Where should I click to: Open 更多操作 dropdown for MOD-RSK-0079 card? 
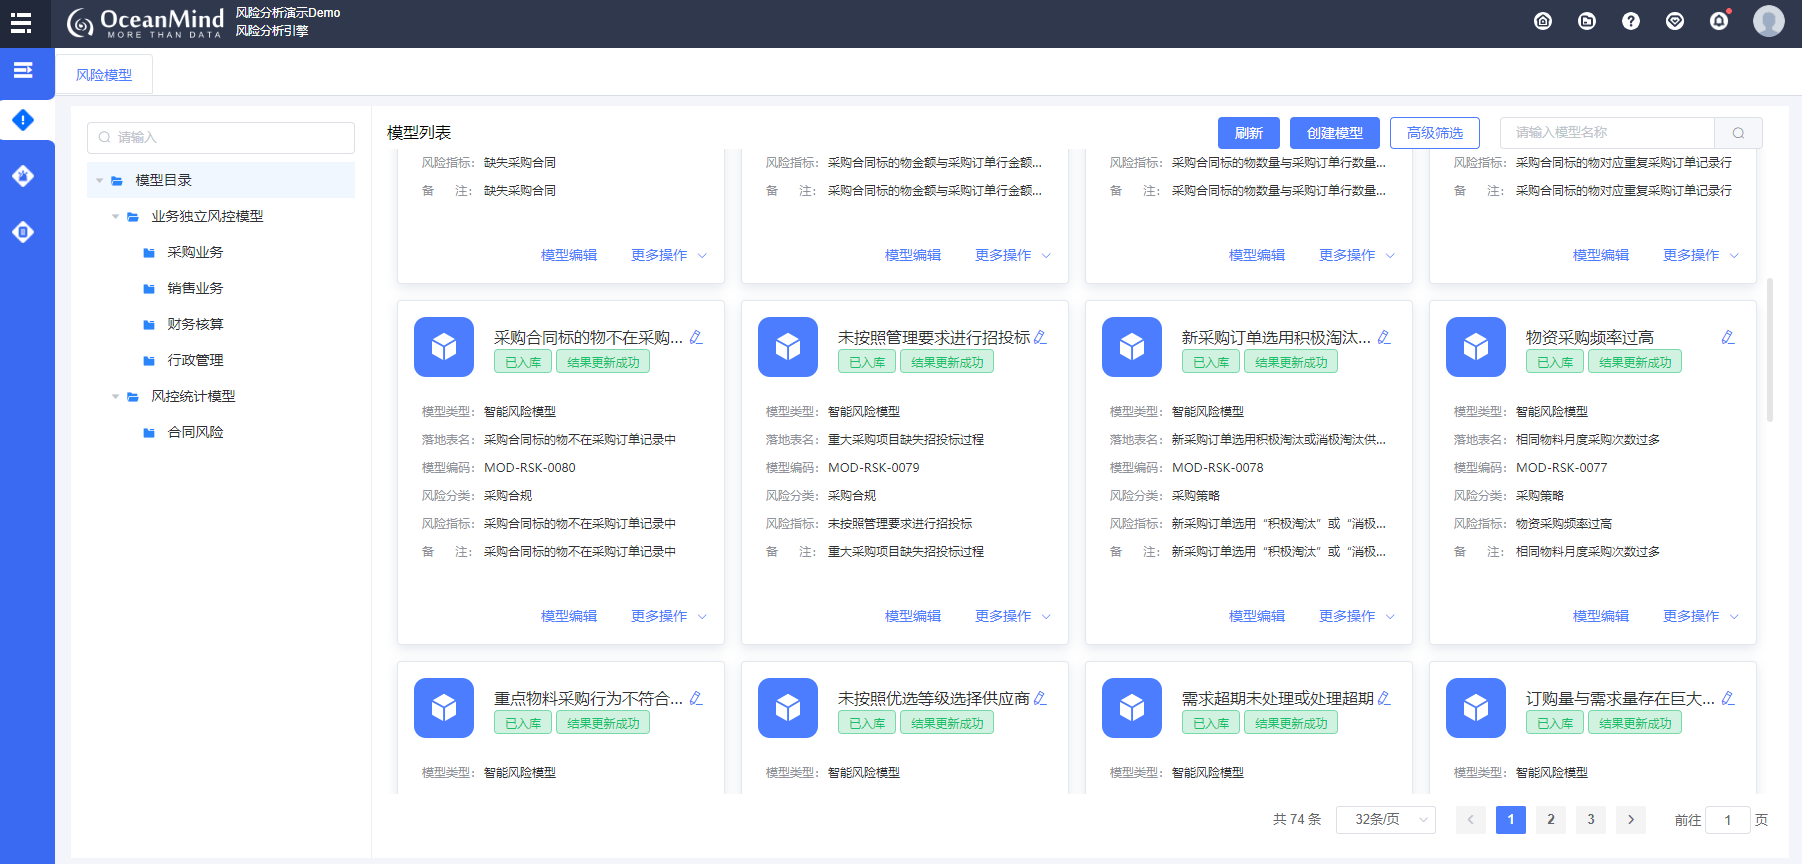[x=1013, y=616]
